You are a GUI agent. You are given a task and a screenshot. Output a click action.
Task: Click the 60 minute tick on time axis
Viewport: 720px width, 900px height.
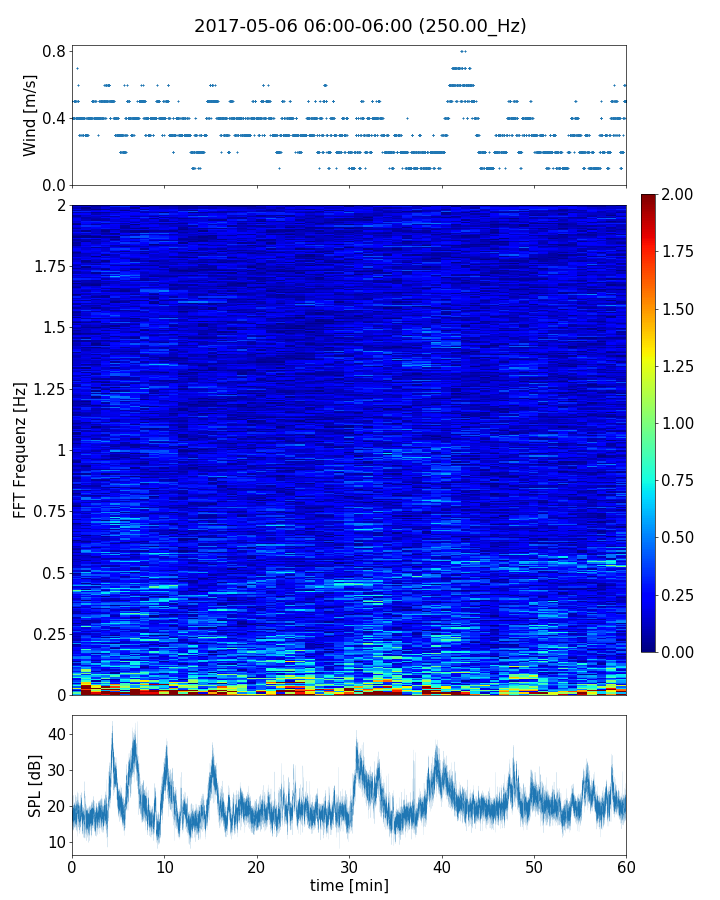[x=626, y=865]
